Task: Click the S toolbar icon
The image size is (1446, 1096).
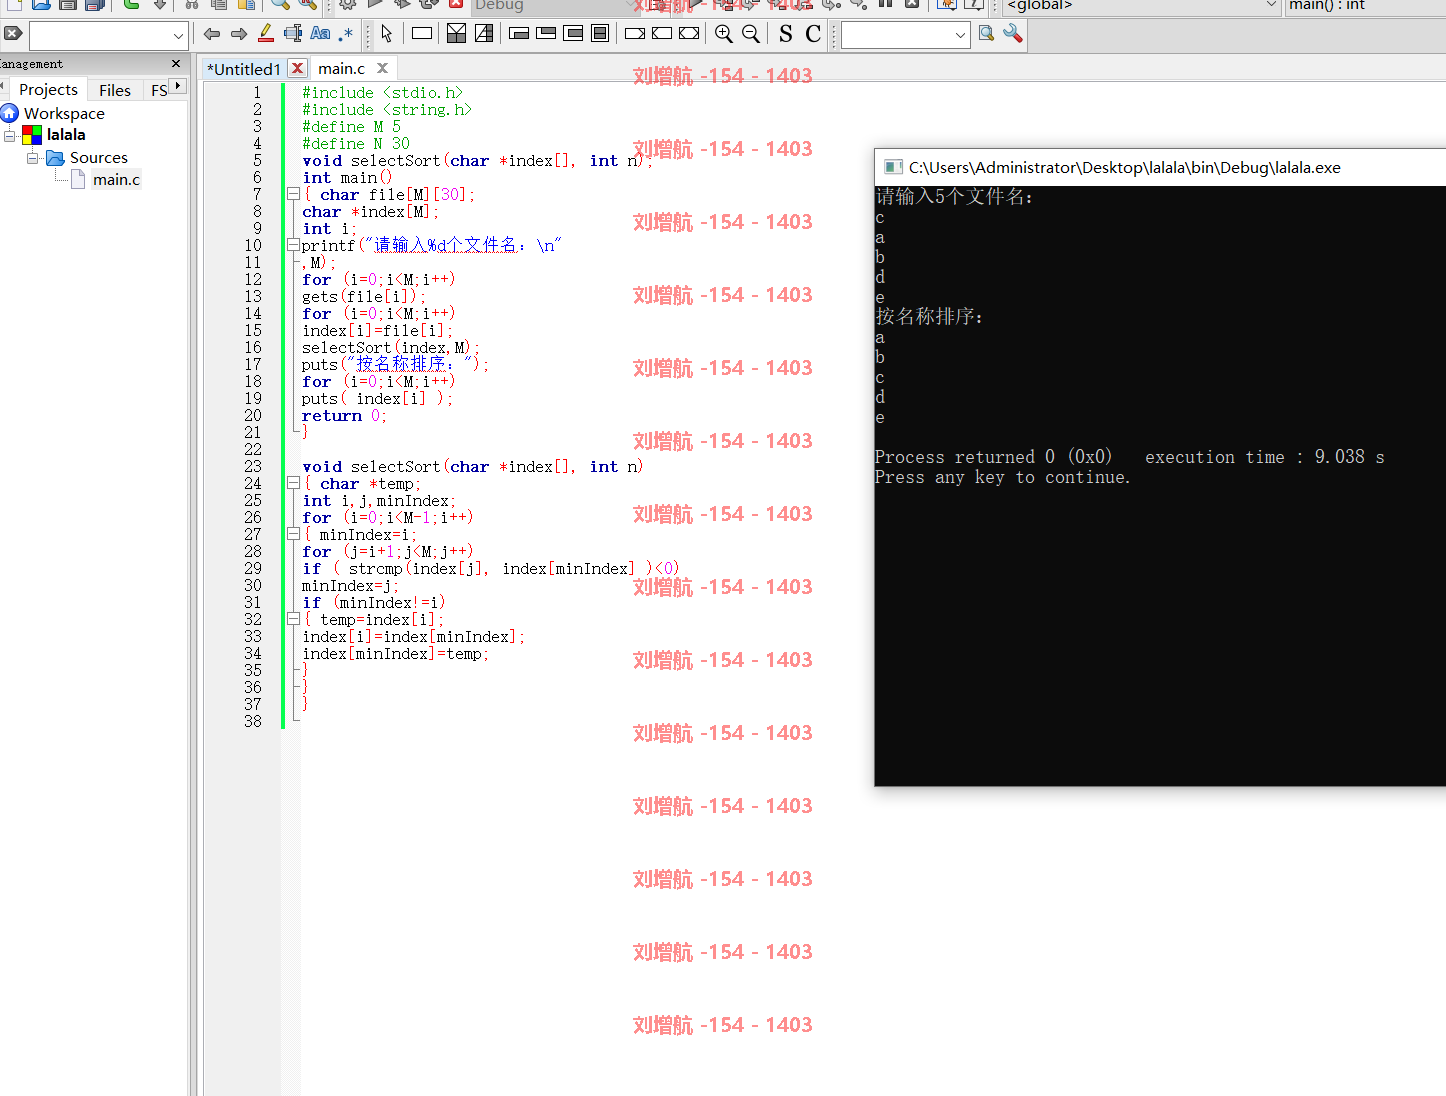Action: [786, 34]
